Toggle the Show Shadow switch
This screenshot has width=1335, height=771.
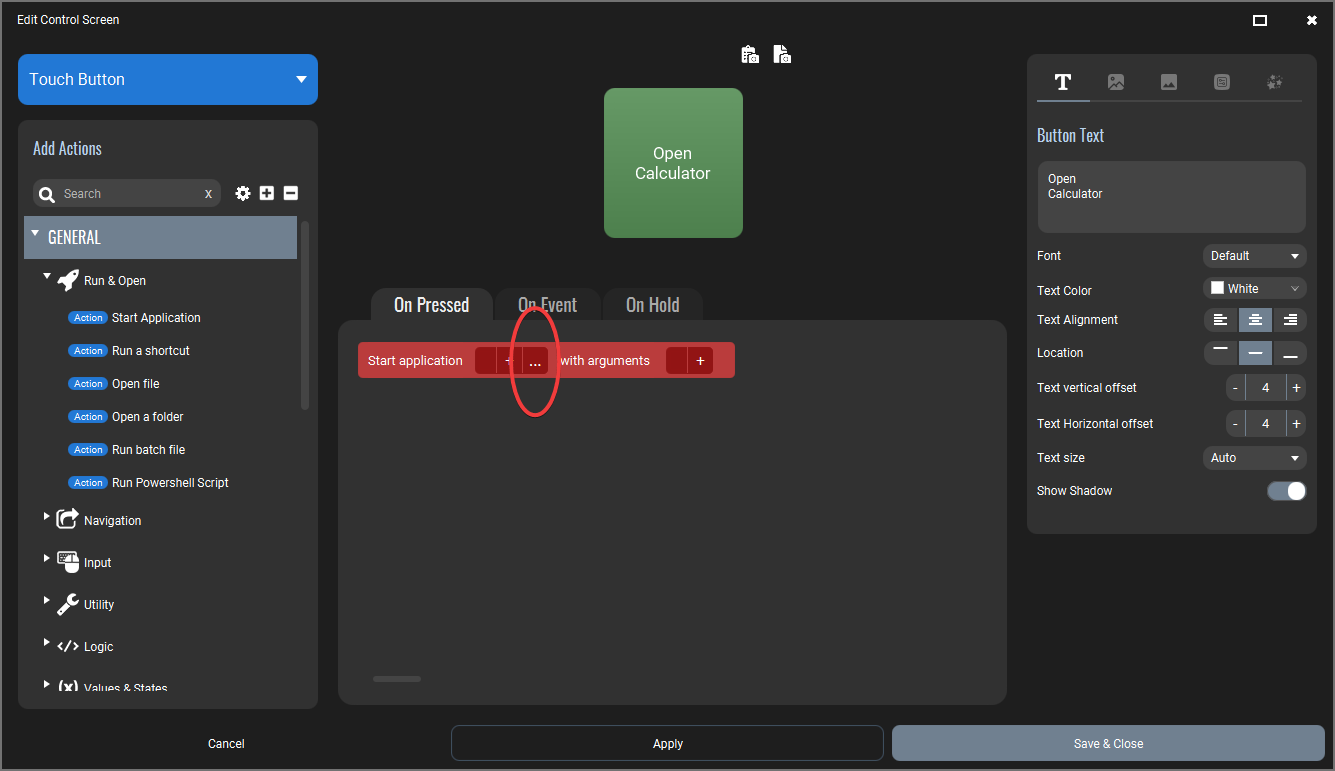pyautogui.click(x=1286, y=491)
